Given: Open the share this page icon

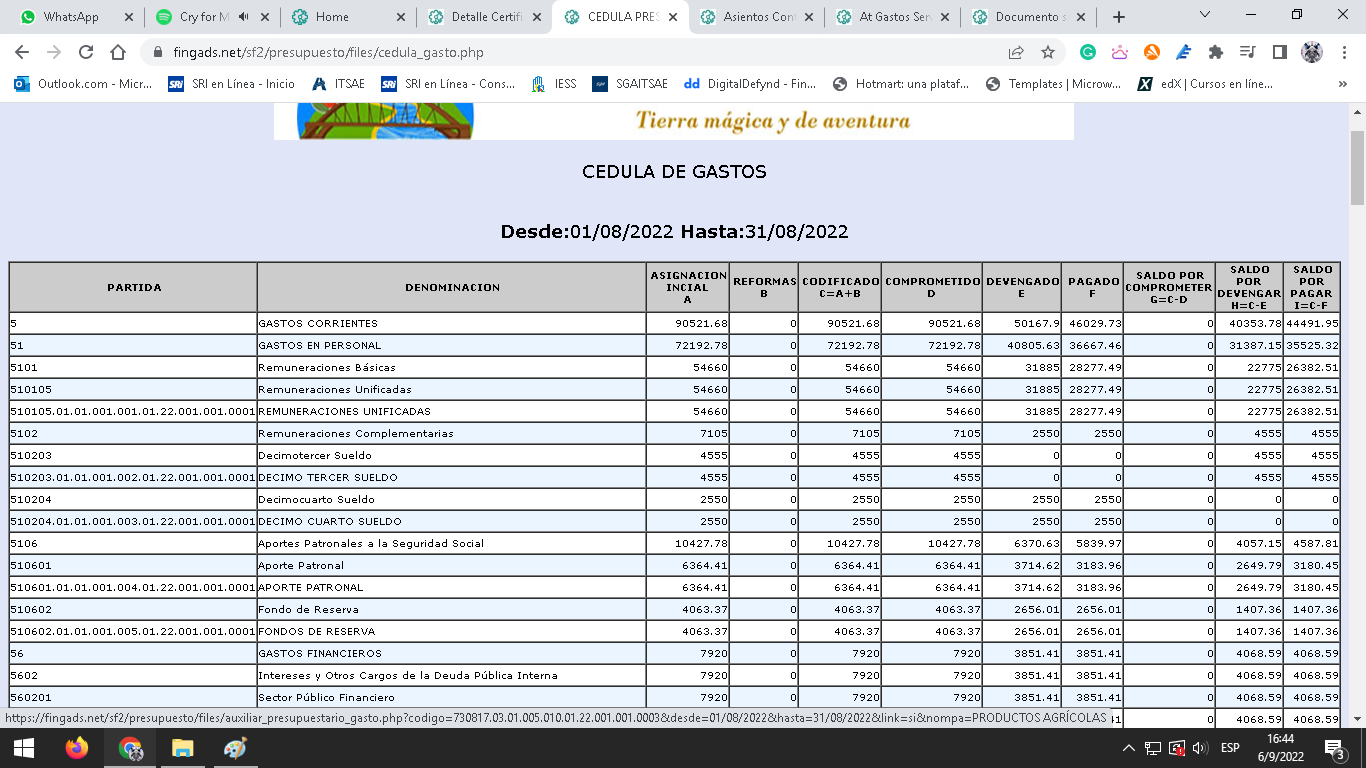Looking at the screenshot, I should [x=1016, y=53].
